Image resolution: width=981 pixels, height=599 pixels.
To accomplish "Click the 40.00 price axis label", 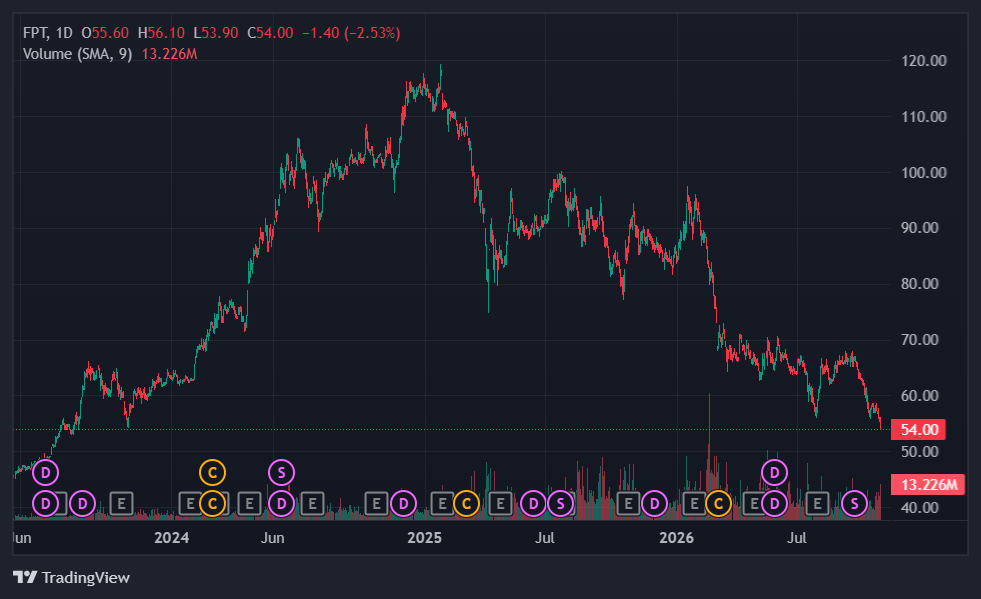I will coord(920,507).
